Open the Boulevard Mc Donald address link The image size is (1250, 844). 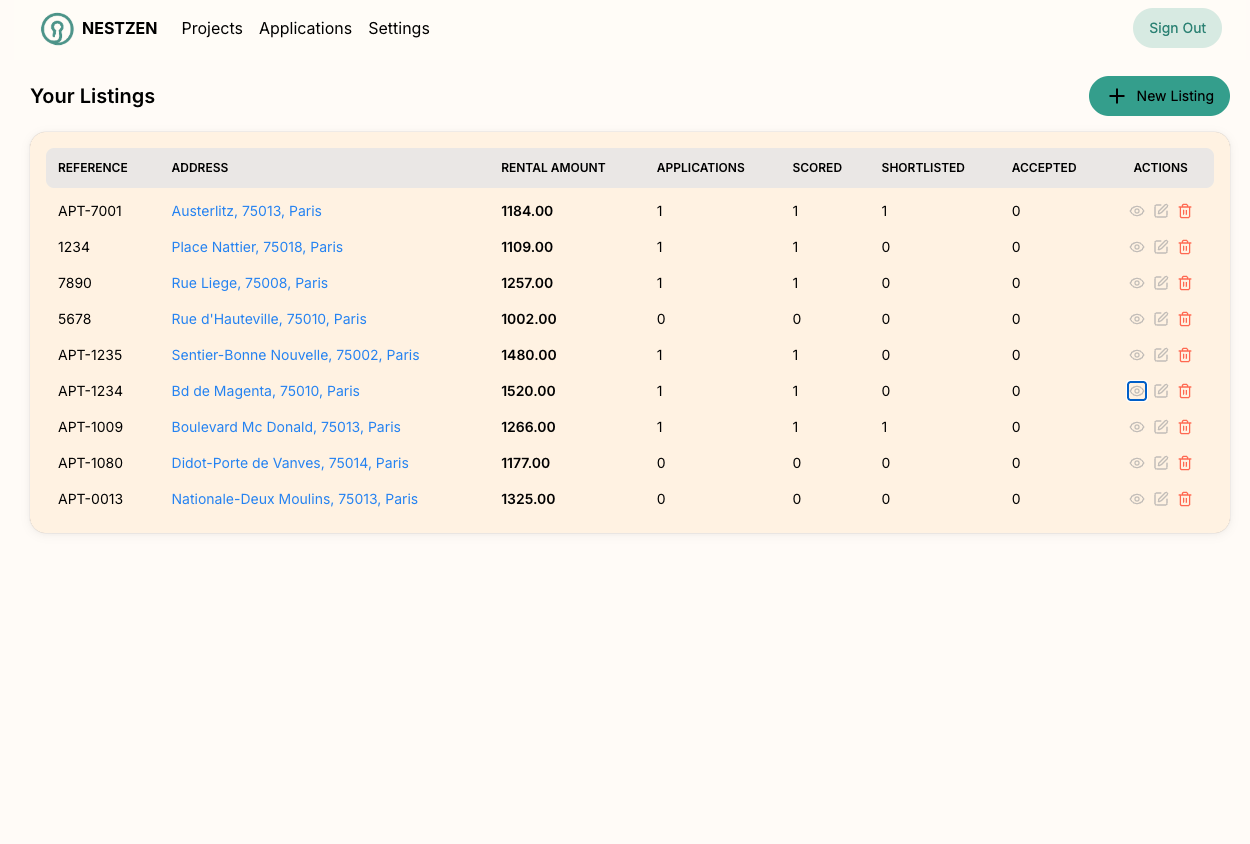pyautogui.click(x=286, y=427)
